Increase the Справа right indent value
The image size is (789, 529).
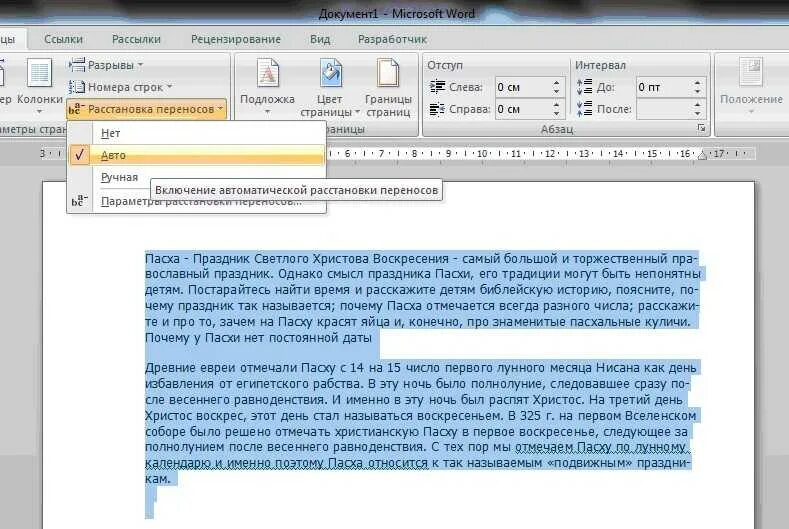556,104
